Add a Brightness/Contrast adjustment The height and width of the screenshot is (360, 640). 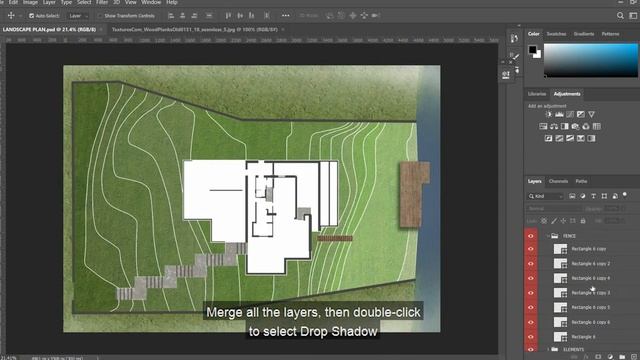(x=549, y=115)
